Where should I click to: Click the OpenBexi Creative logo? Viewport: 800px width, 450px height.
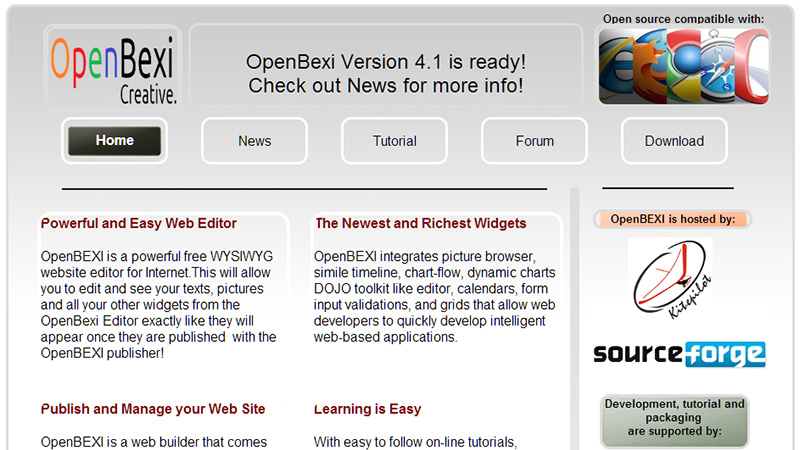point(113,68)
